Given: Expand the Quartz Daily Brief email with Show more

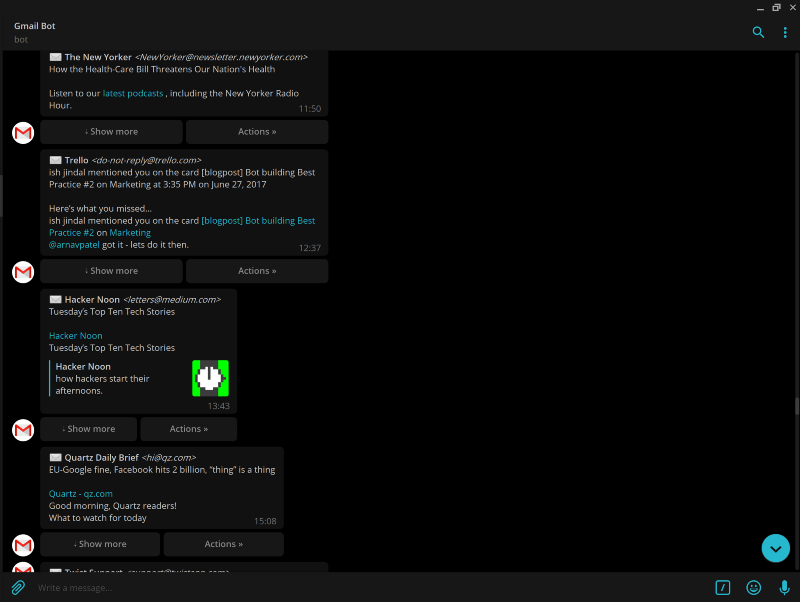Looking at the screenshot, I should pos(100,544).
